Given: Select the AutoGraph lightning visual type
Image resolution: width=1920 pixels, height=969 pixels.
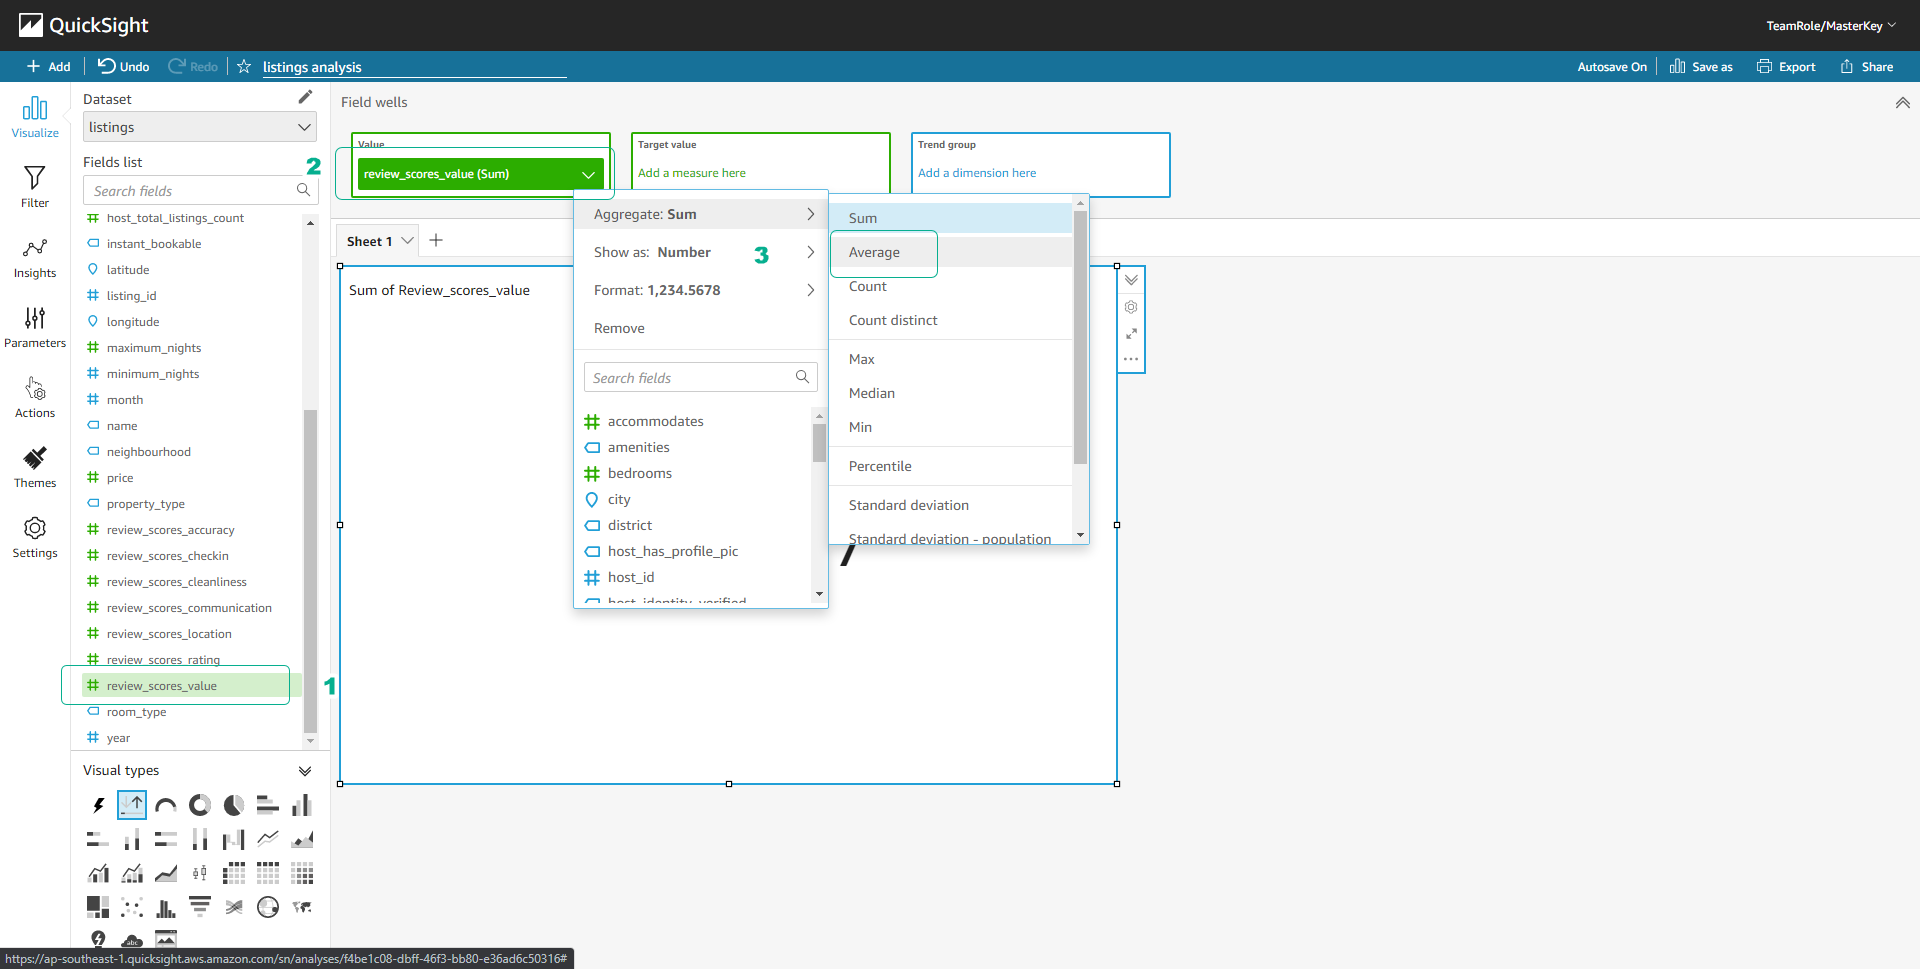Looking at the screenshot, I should (x=98, y=805).
